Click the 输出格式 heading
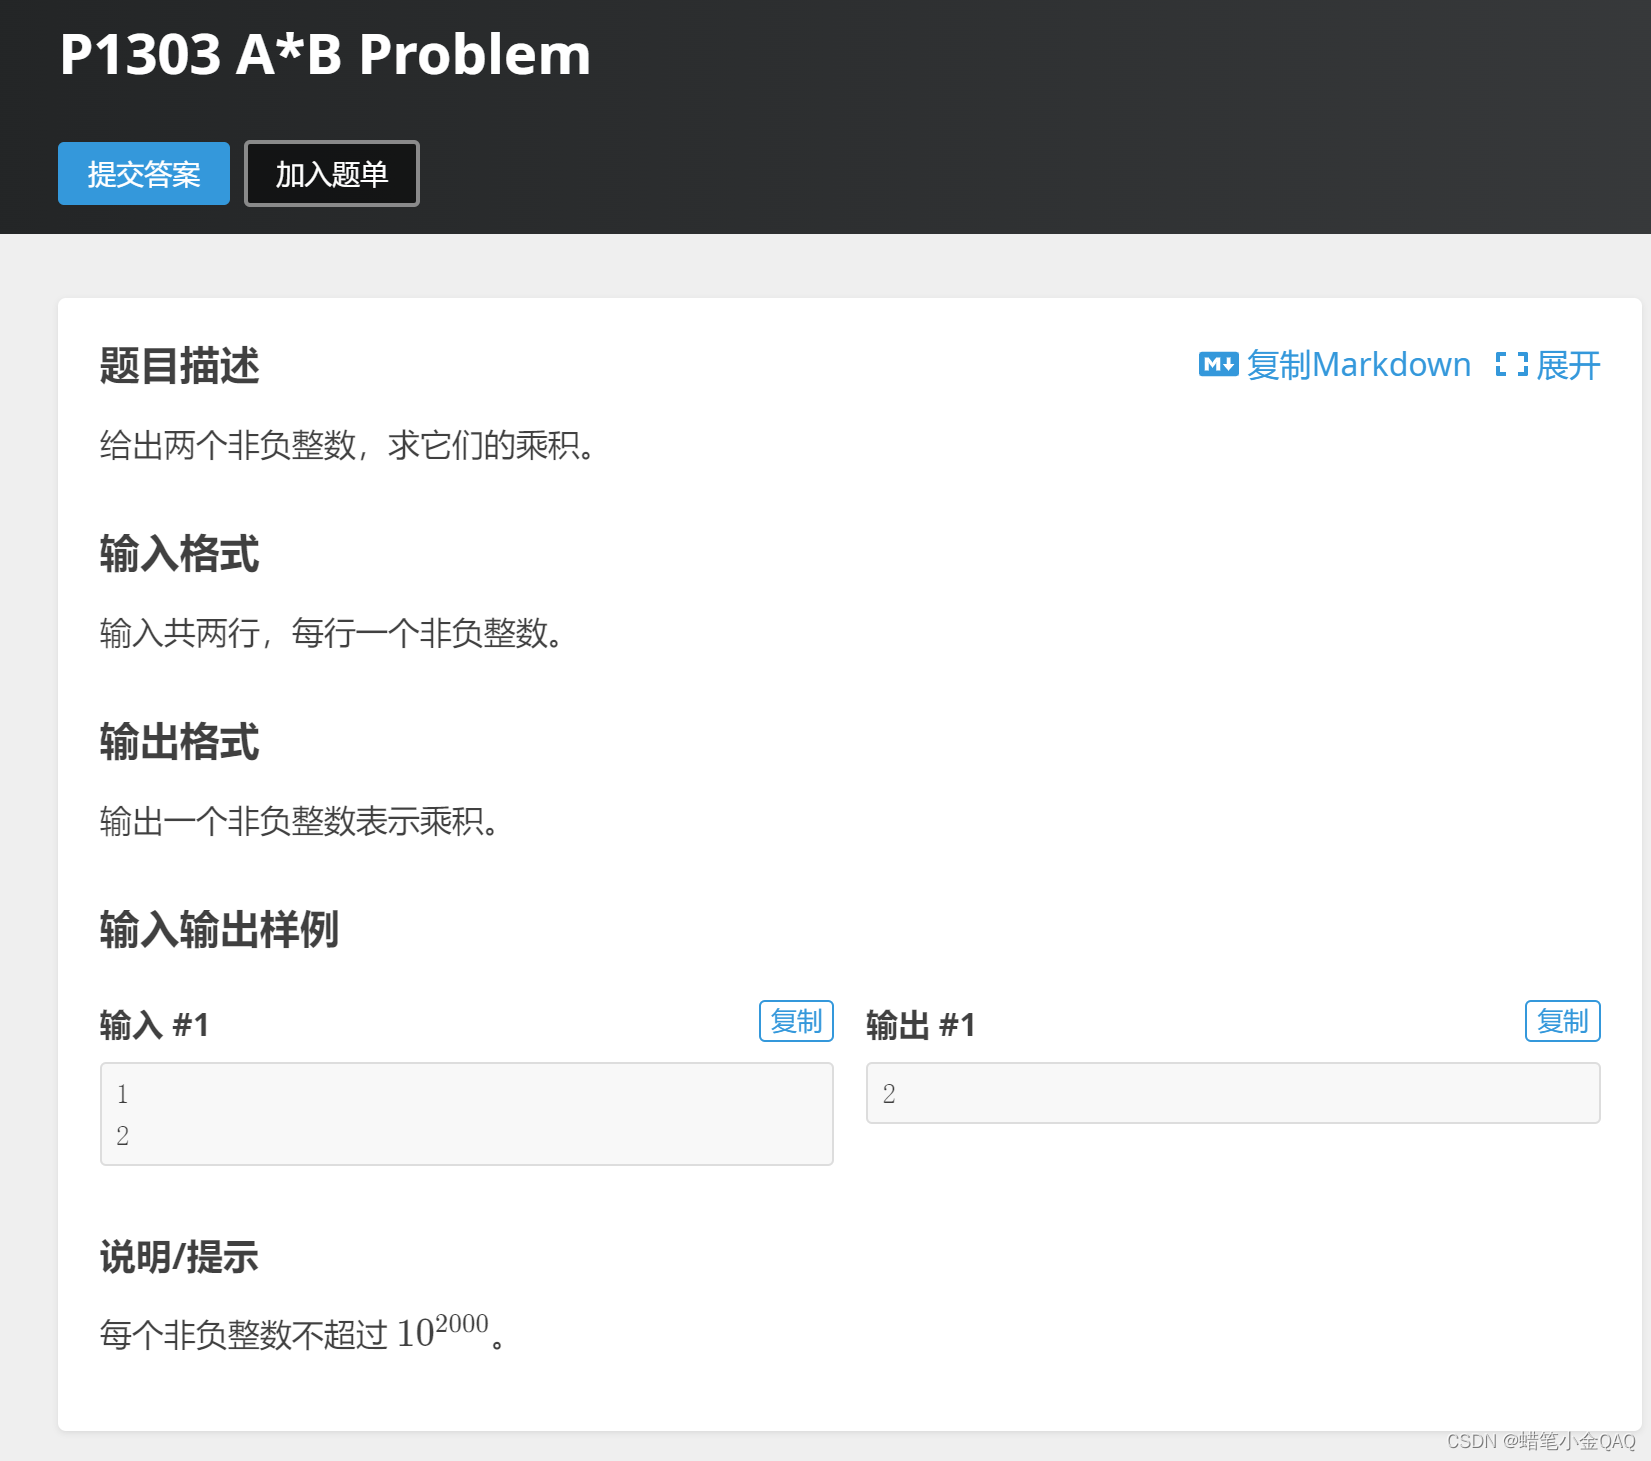The image size is (1651, 1461). (180, 741)
